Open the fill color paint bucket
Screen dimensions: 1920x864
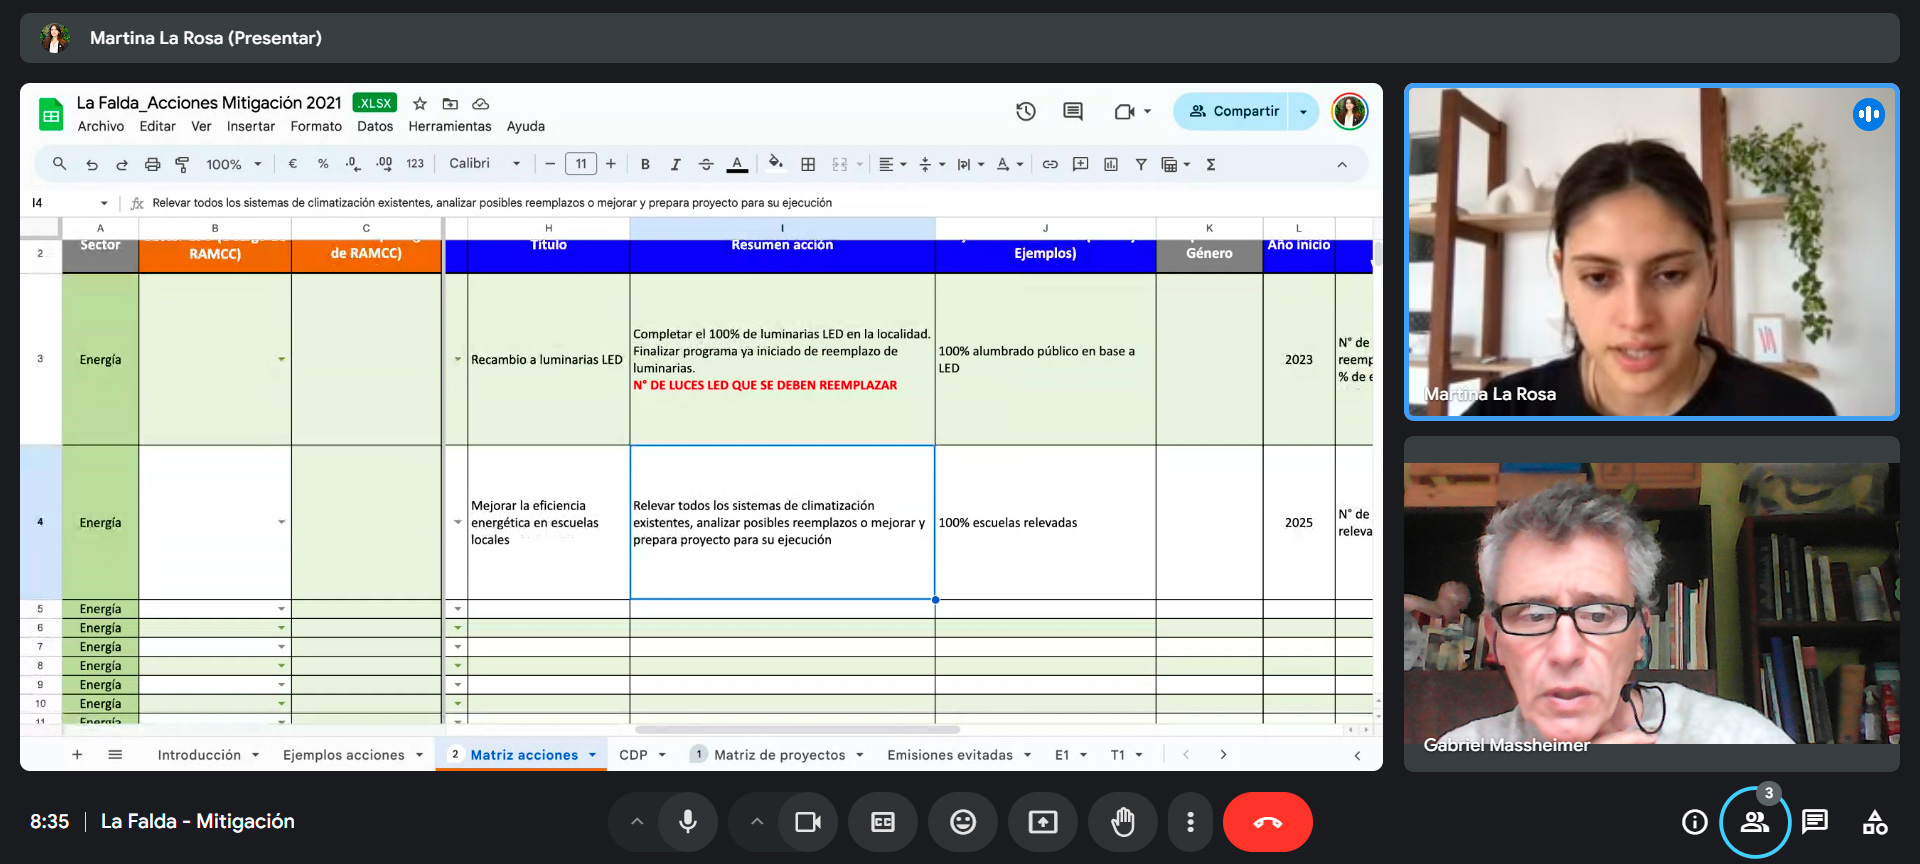tap(775, 164)
